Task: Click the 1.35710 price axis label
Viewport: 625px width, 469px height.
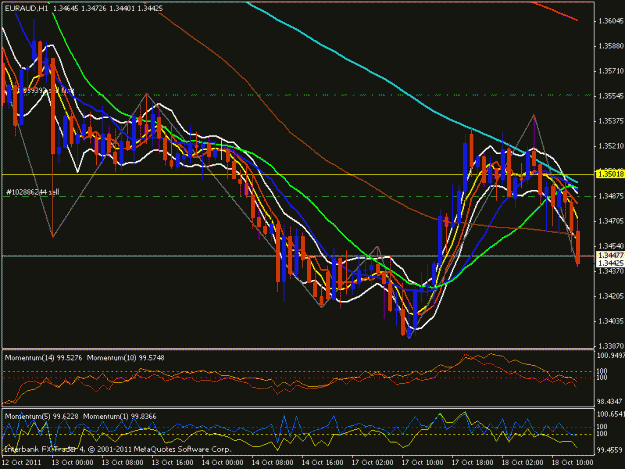Action: coord(611,71)
